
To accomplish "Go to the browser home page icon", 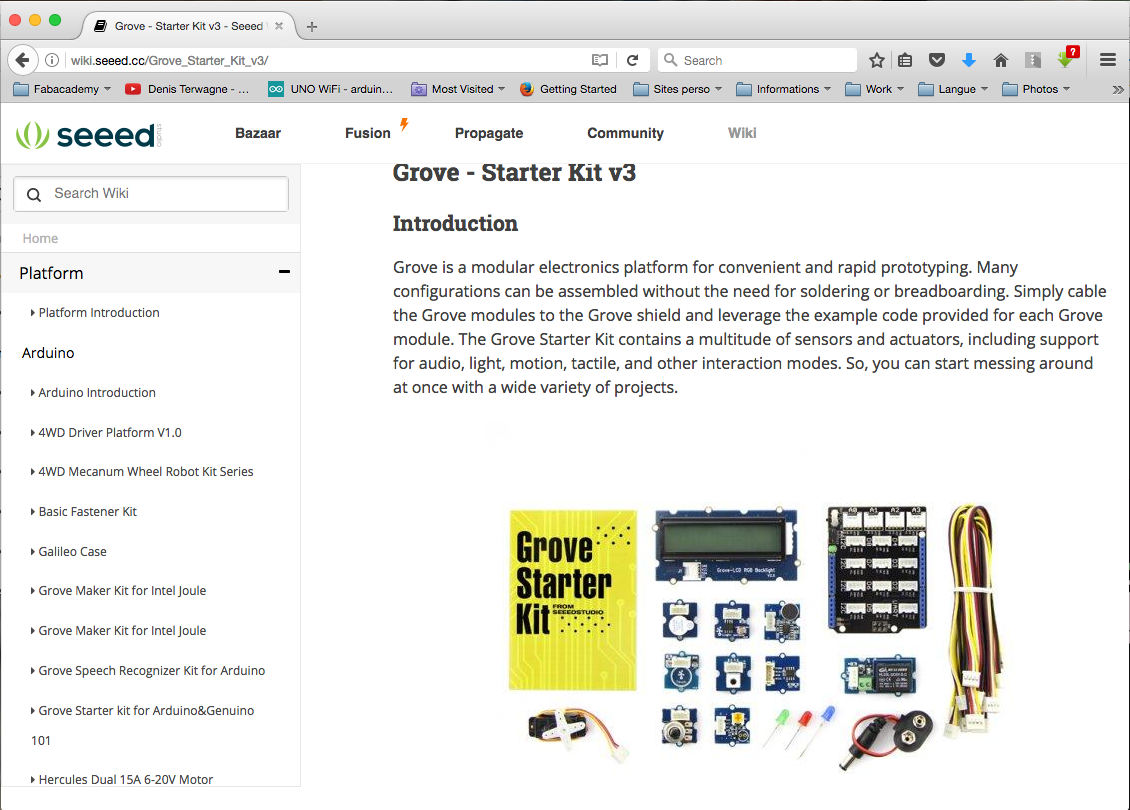I will [x=1000, y=61].
